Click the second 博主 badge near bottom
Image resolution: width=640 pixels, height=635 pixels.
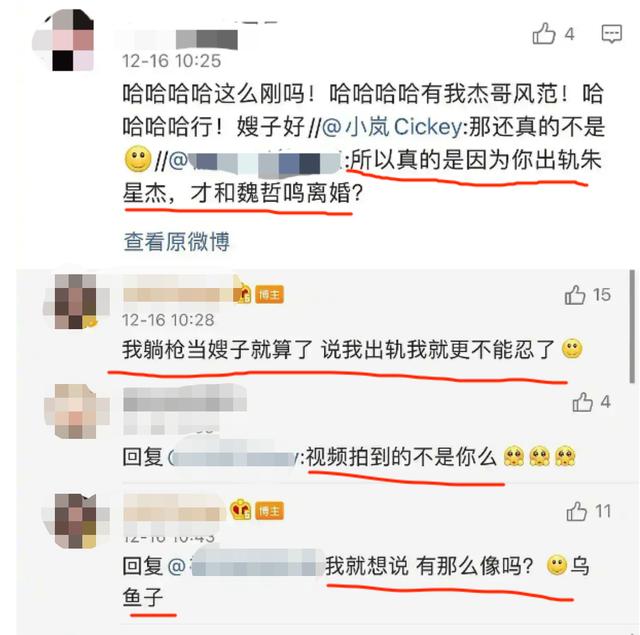pos(269,511)
